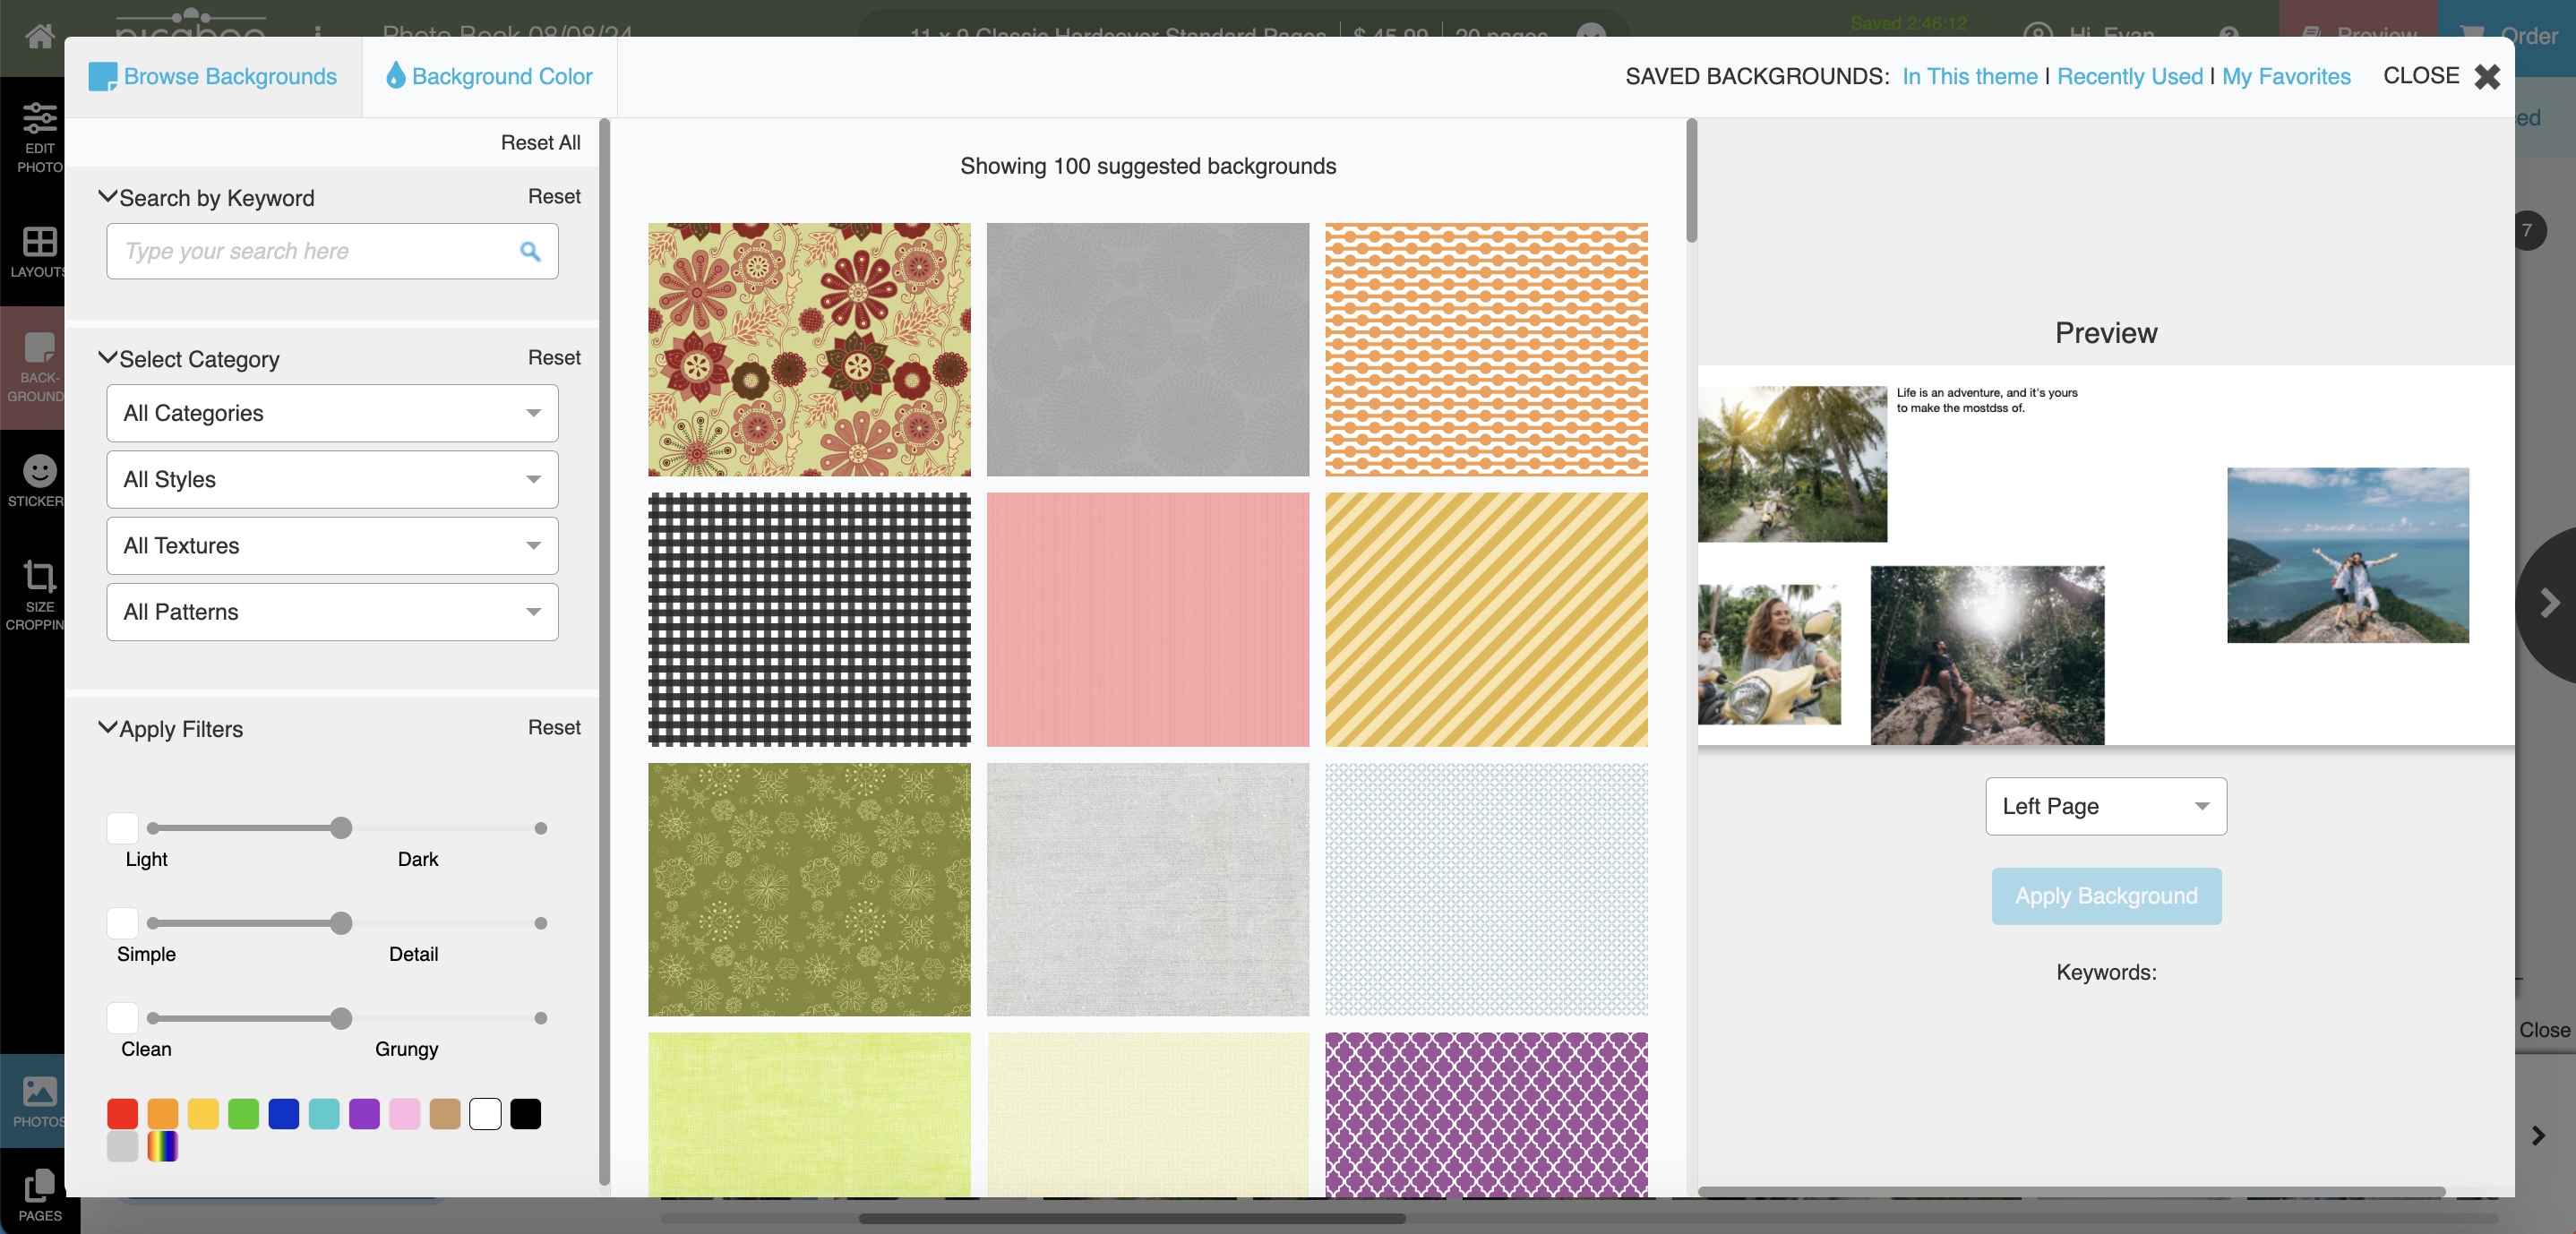Enable the Clean/Grungy filter checkbox
Viewport: 2576px width, 1234px height.
point(122,1017)
